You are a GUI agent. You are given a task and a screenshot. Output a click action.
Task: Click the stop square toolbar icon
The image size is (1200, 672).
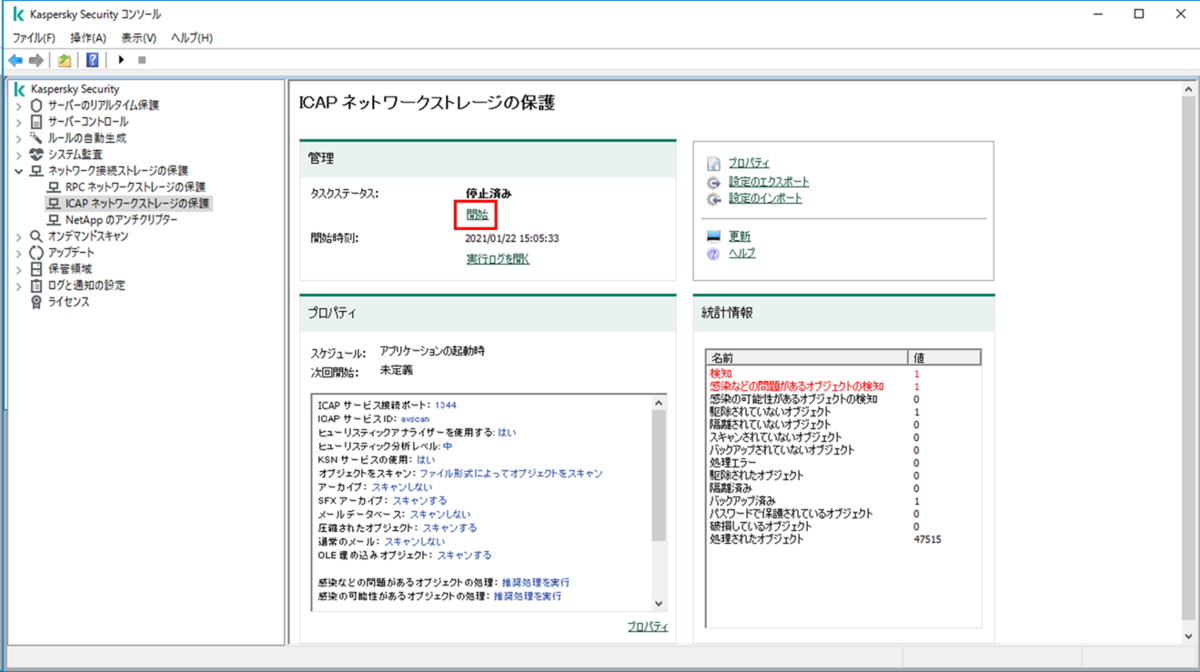pos(141,60)
